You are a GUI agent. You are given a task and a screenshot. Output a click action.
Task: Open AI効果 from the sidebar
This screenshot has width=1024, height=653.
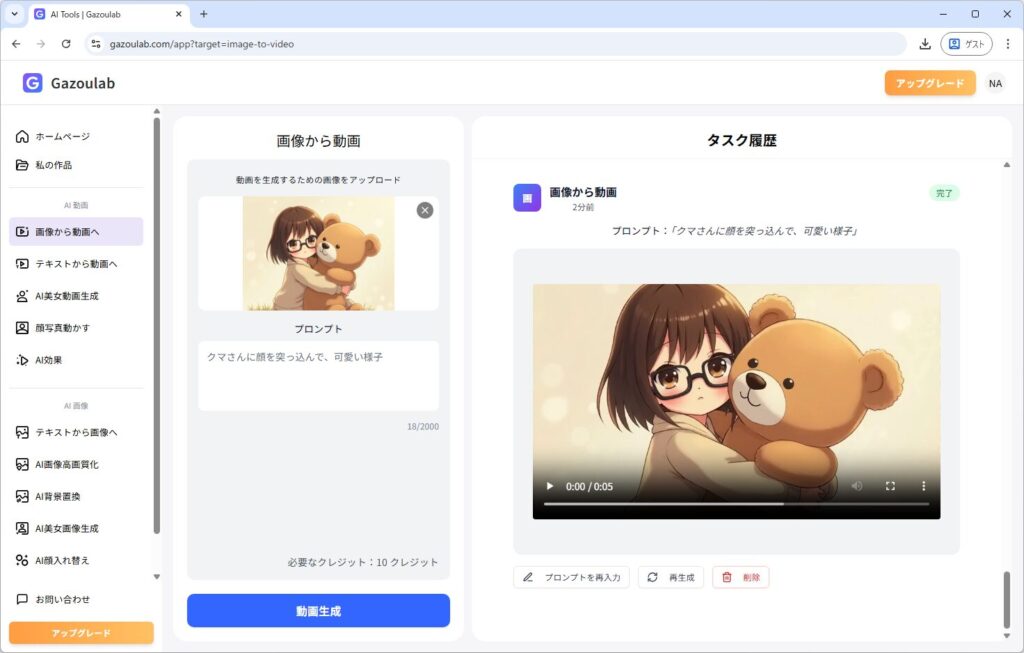49,360
